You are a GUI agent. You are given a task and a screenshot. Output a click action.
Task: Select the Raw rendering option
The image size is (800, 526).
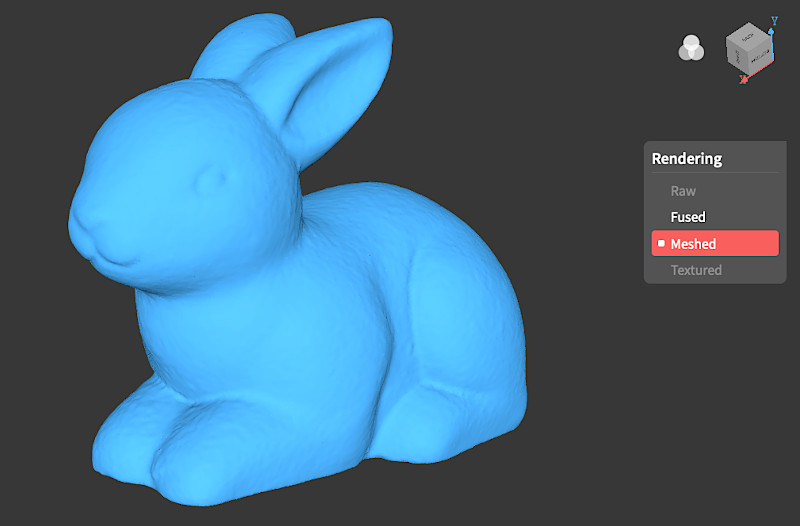tap(715, 191)
